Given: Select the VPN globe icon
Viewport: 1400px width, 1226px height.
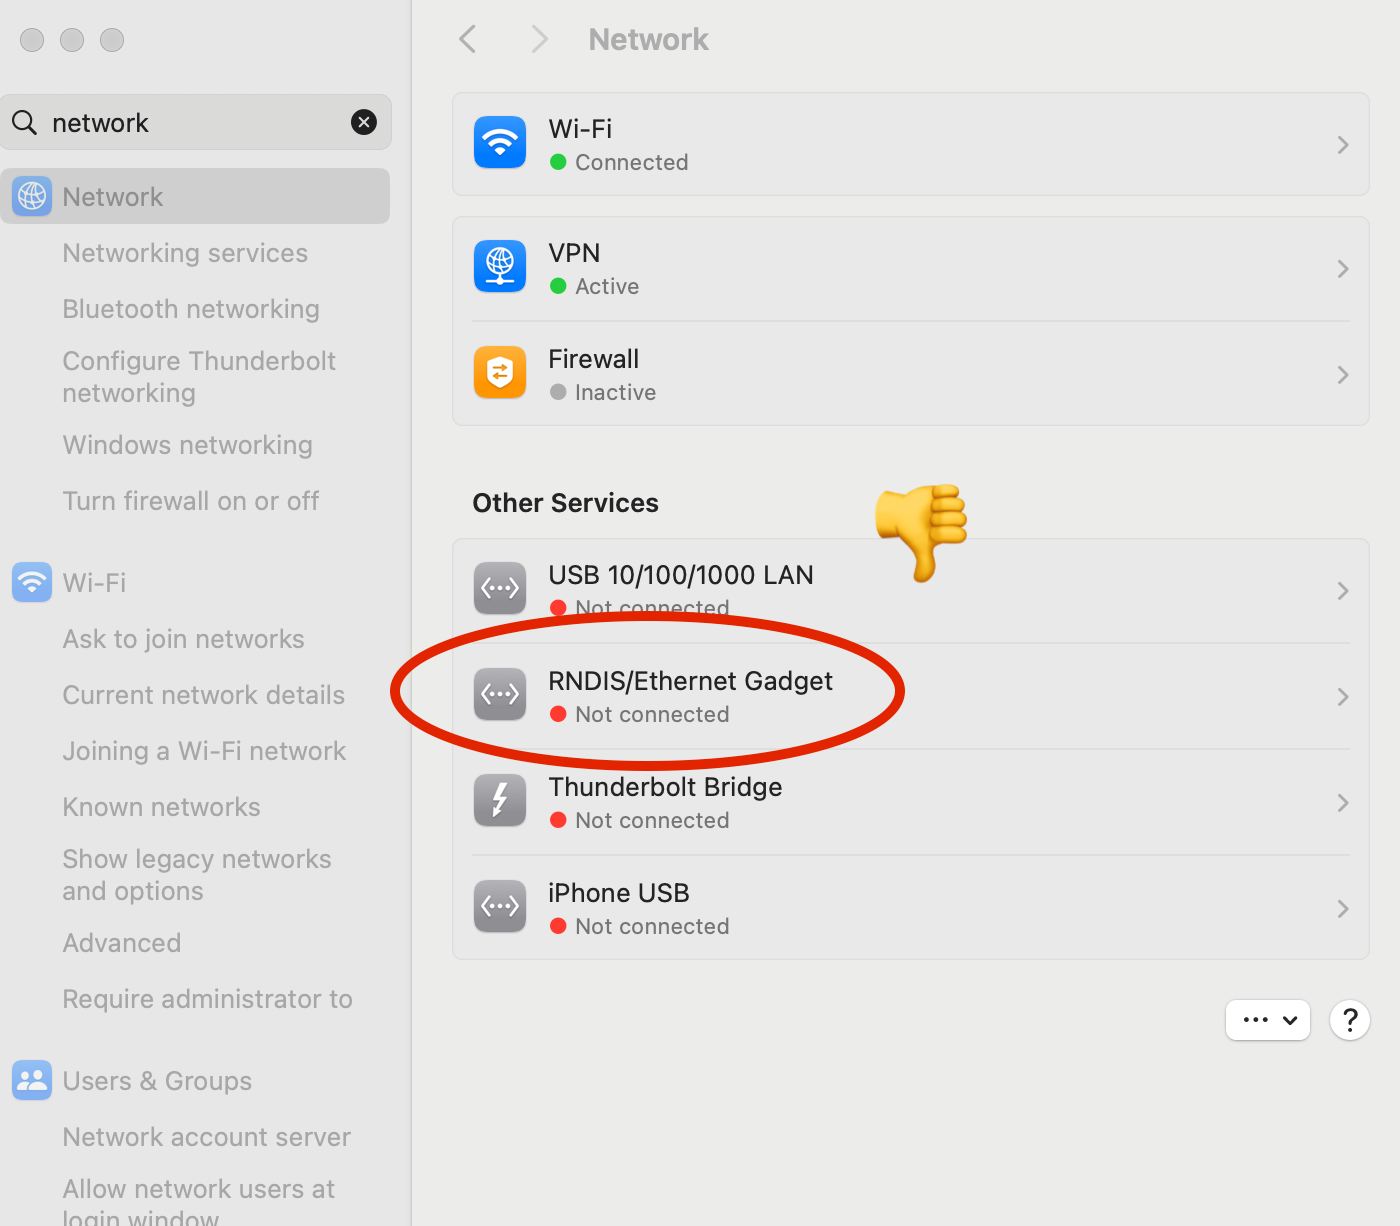Looking at the screenshot, I should click(500, 266).
